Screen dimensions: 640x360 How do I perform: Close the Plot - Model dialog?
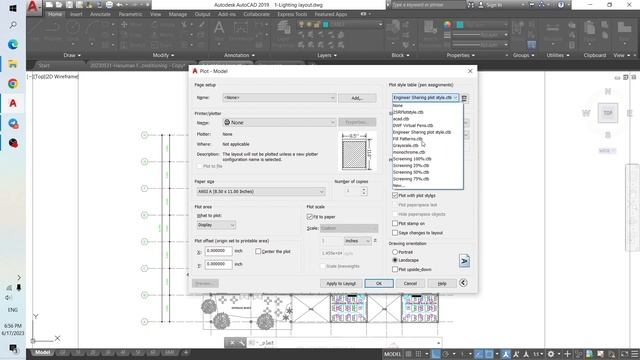pyautogui.click(x=470, y=71)
